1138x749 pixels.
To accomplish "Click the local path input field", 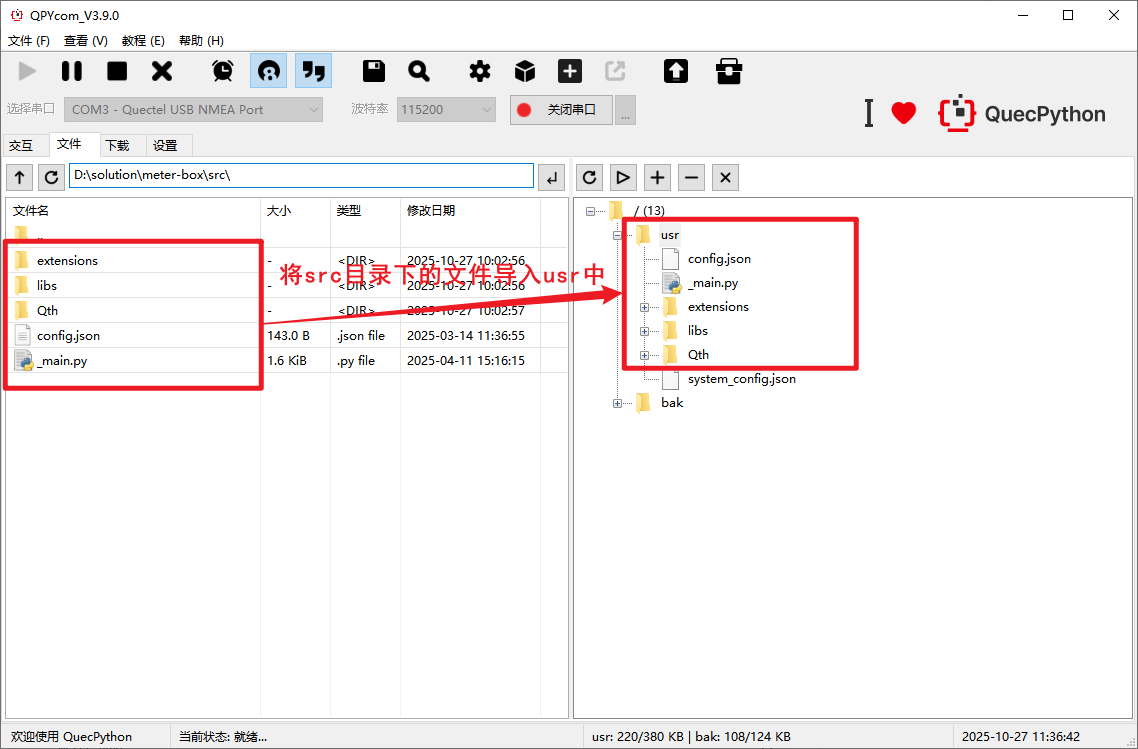I will (x=300, y=176).
